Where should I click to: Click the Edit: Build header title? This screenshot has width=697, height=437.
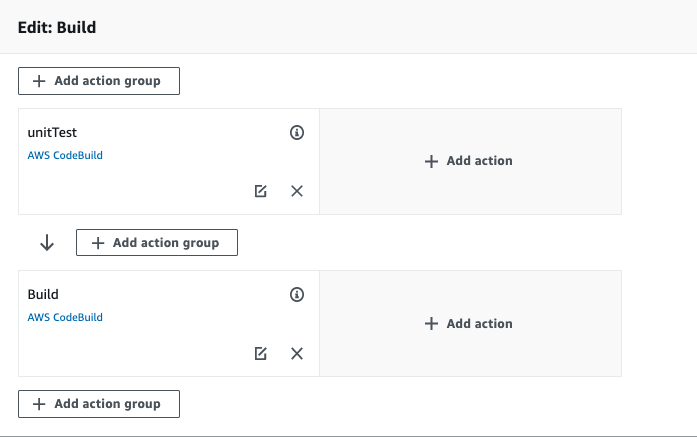point(57,27)
